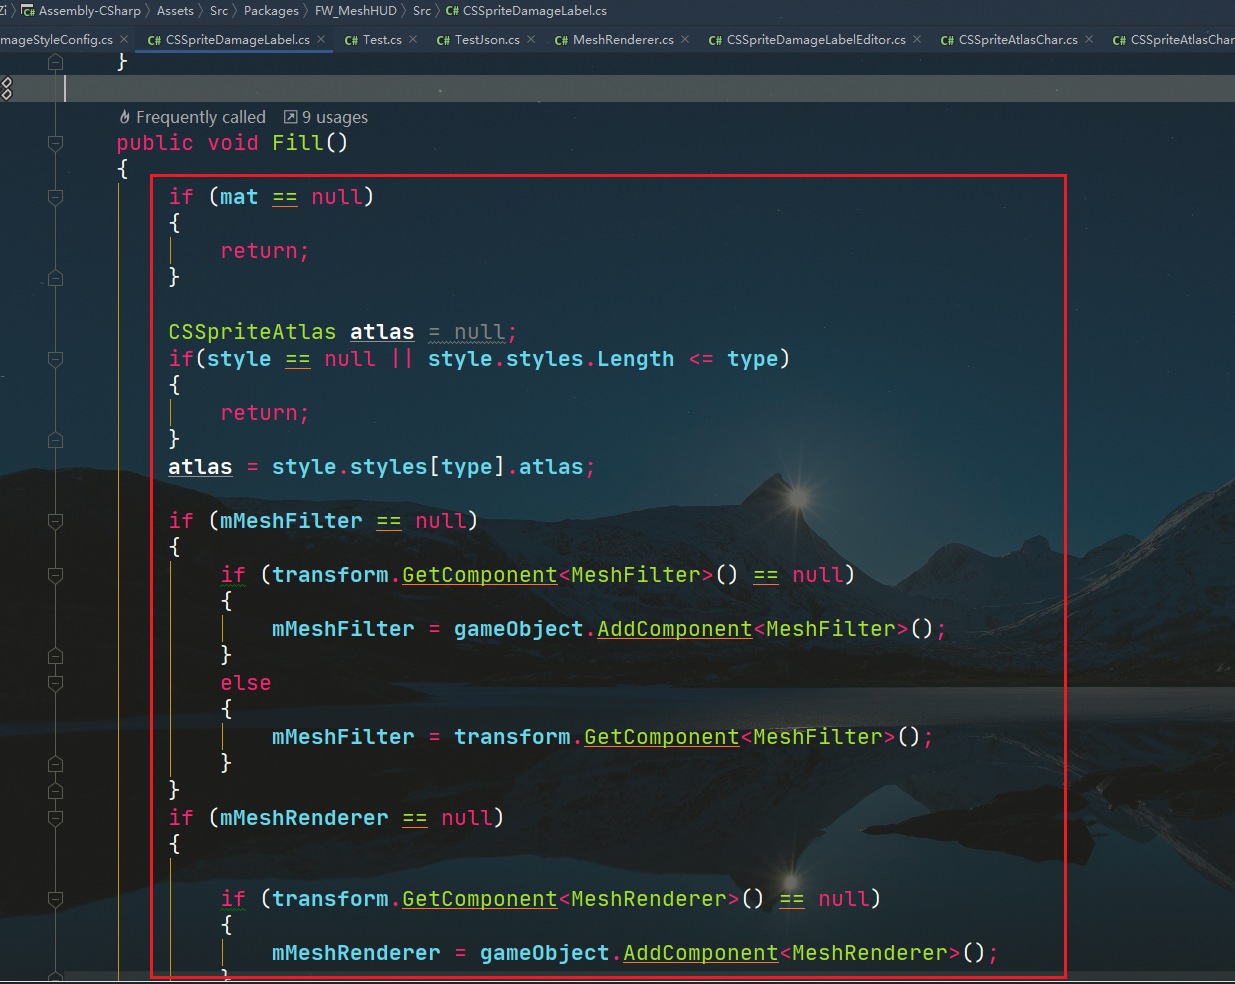Click the flame icon beside Frequently called
The width and height of the screenshot is (1235, 984).
tap(125, 117)
